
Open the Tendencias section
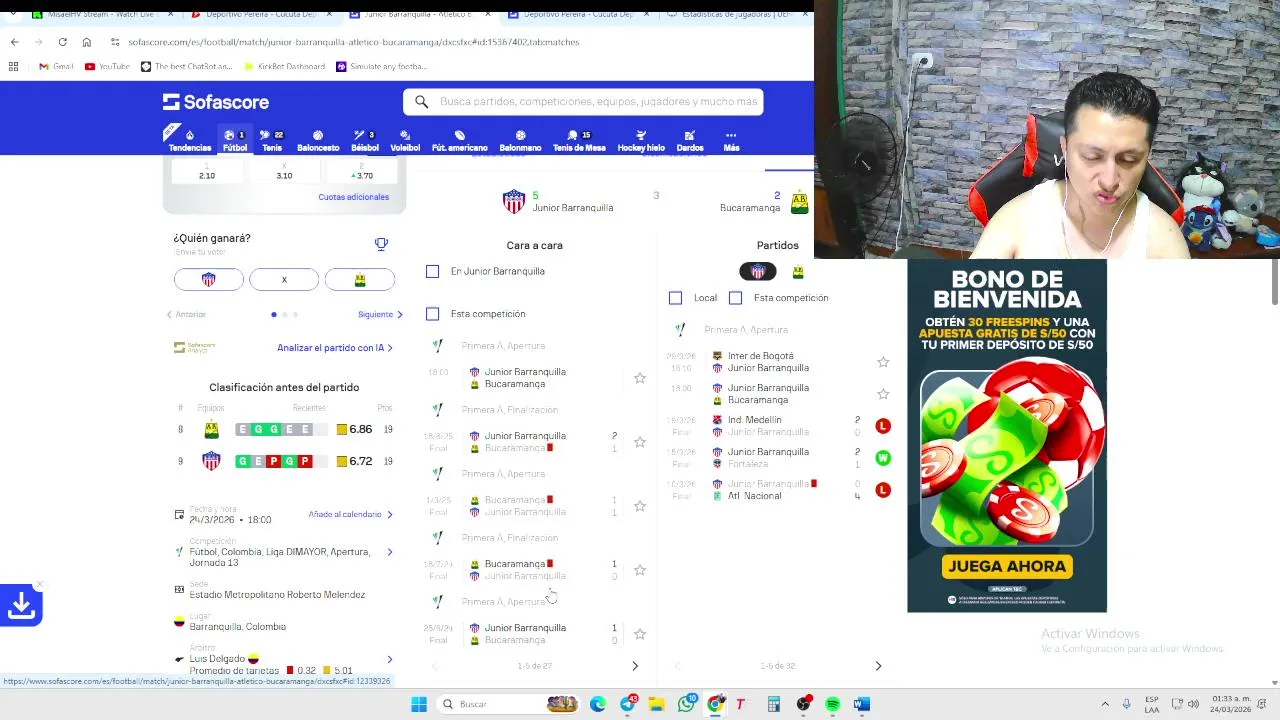[x=189, y=140]
